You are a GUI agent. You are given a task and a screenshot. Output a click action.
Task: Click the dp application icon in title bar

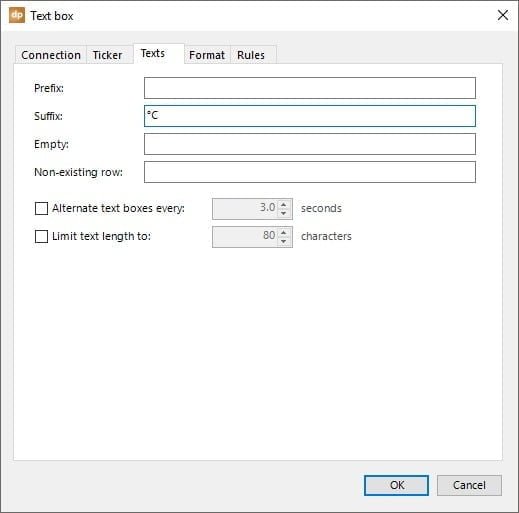click(17, 15)
